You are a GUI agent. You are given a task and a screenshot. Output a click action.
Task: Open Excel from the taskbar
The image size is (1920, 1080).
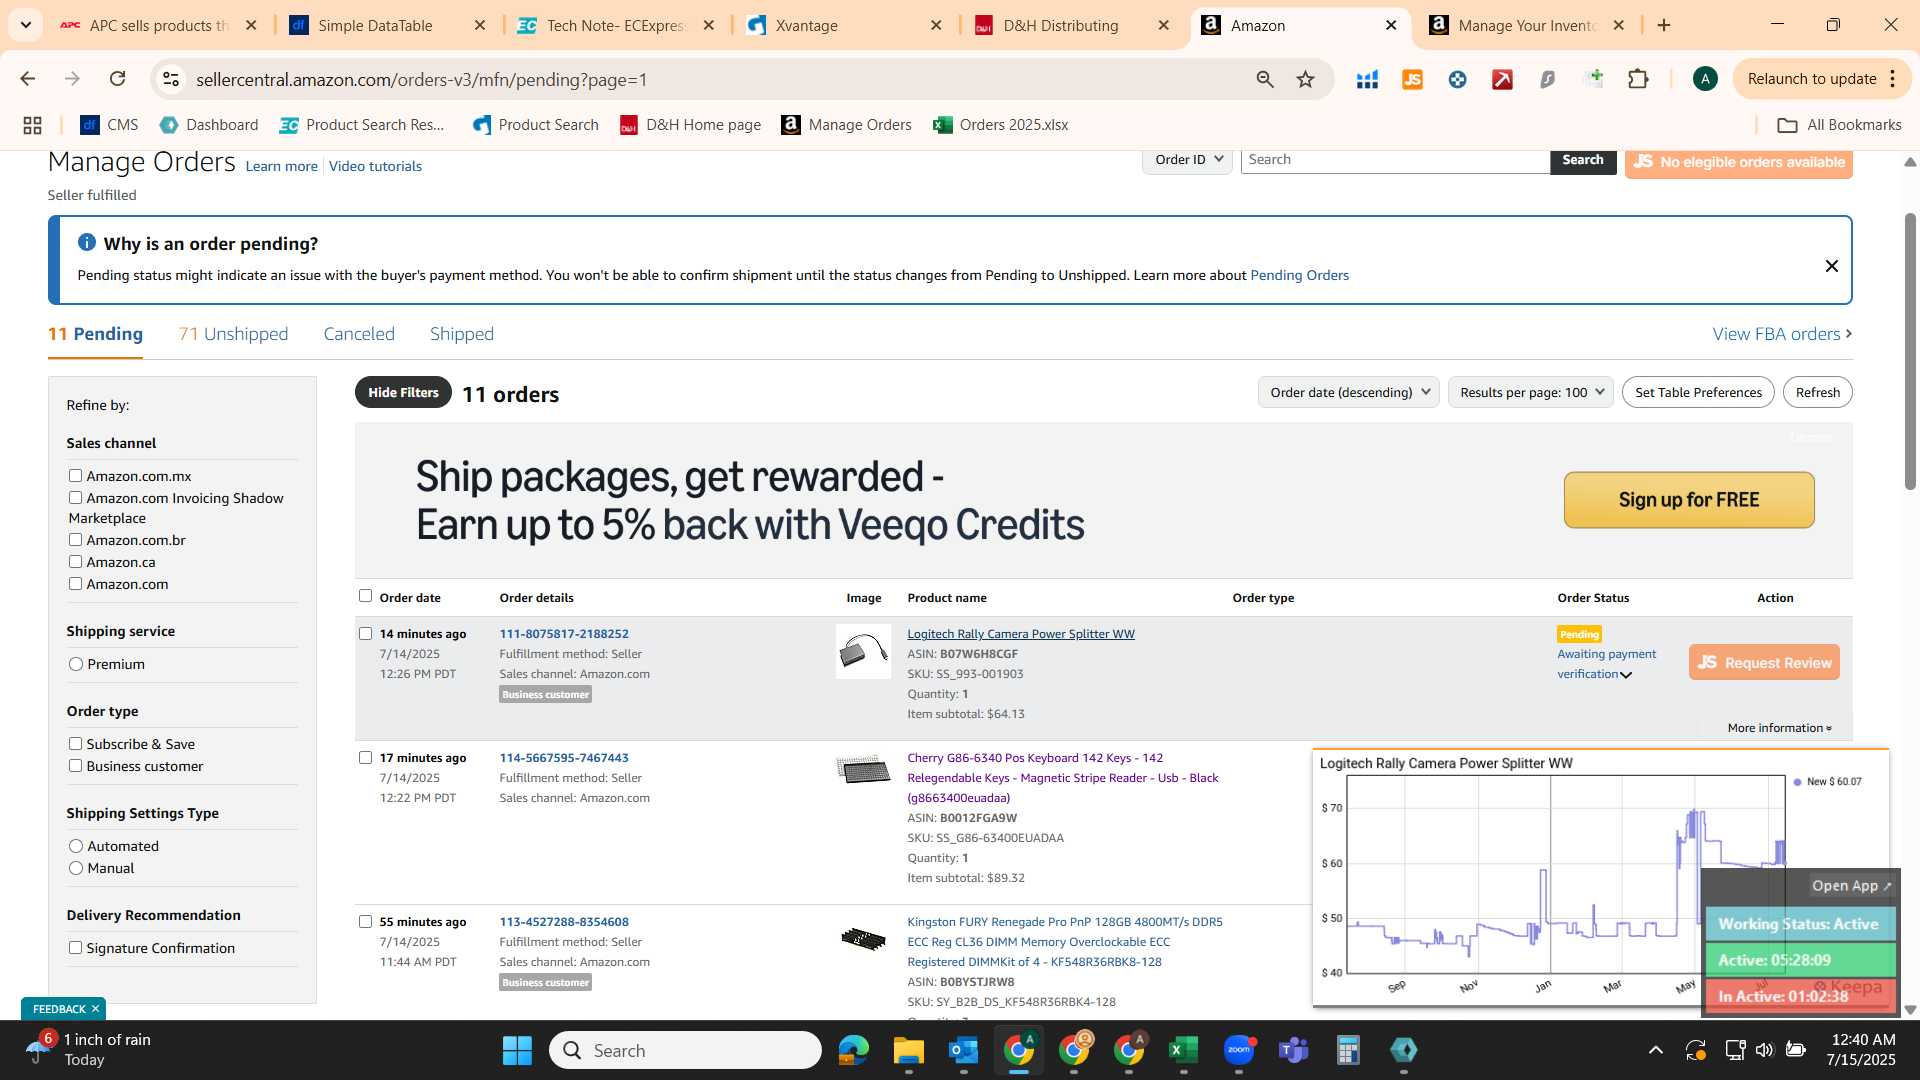[x=1183, y=1051]
